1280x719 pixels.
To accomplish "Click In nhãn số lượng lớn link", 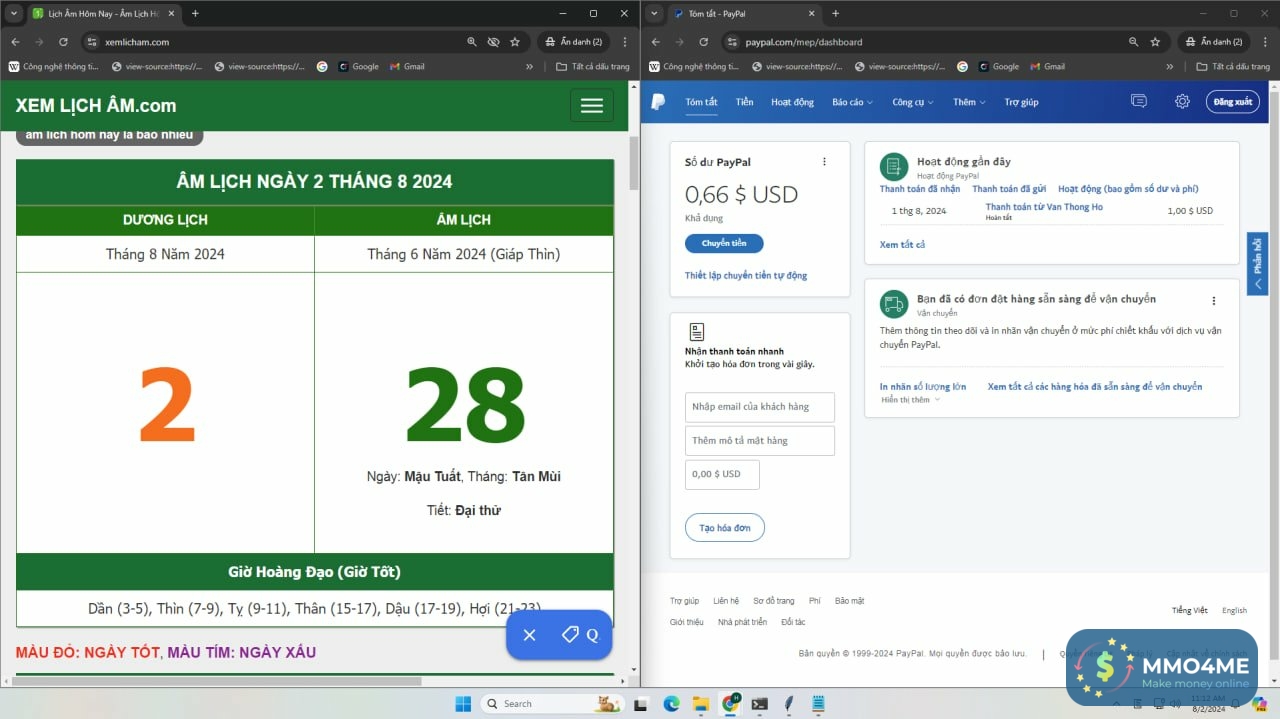I will [923, 386].
